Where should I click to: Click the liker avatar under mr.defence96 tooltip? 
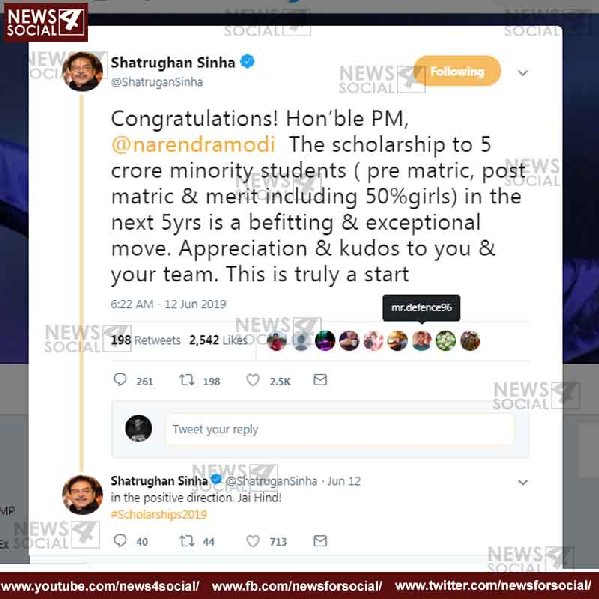421,340
